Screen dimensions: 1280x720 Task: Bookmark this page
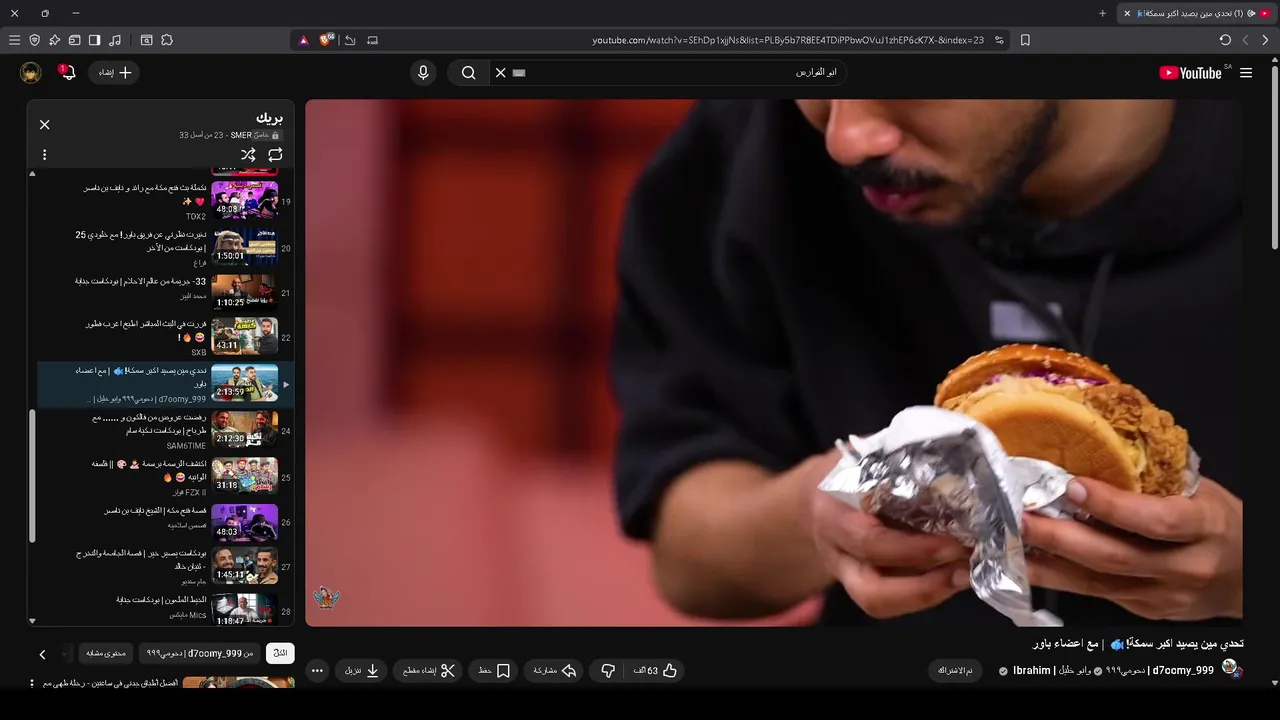[1025, 40]
